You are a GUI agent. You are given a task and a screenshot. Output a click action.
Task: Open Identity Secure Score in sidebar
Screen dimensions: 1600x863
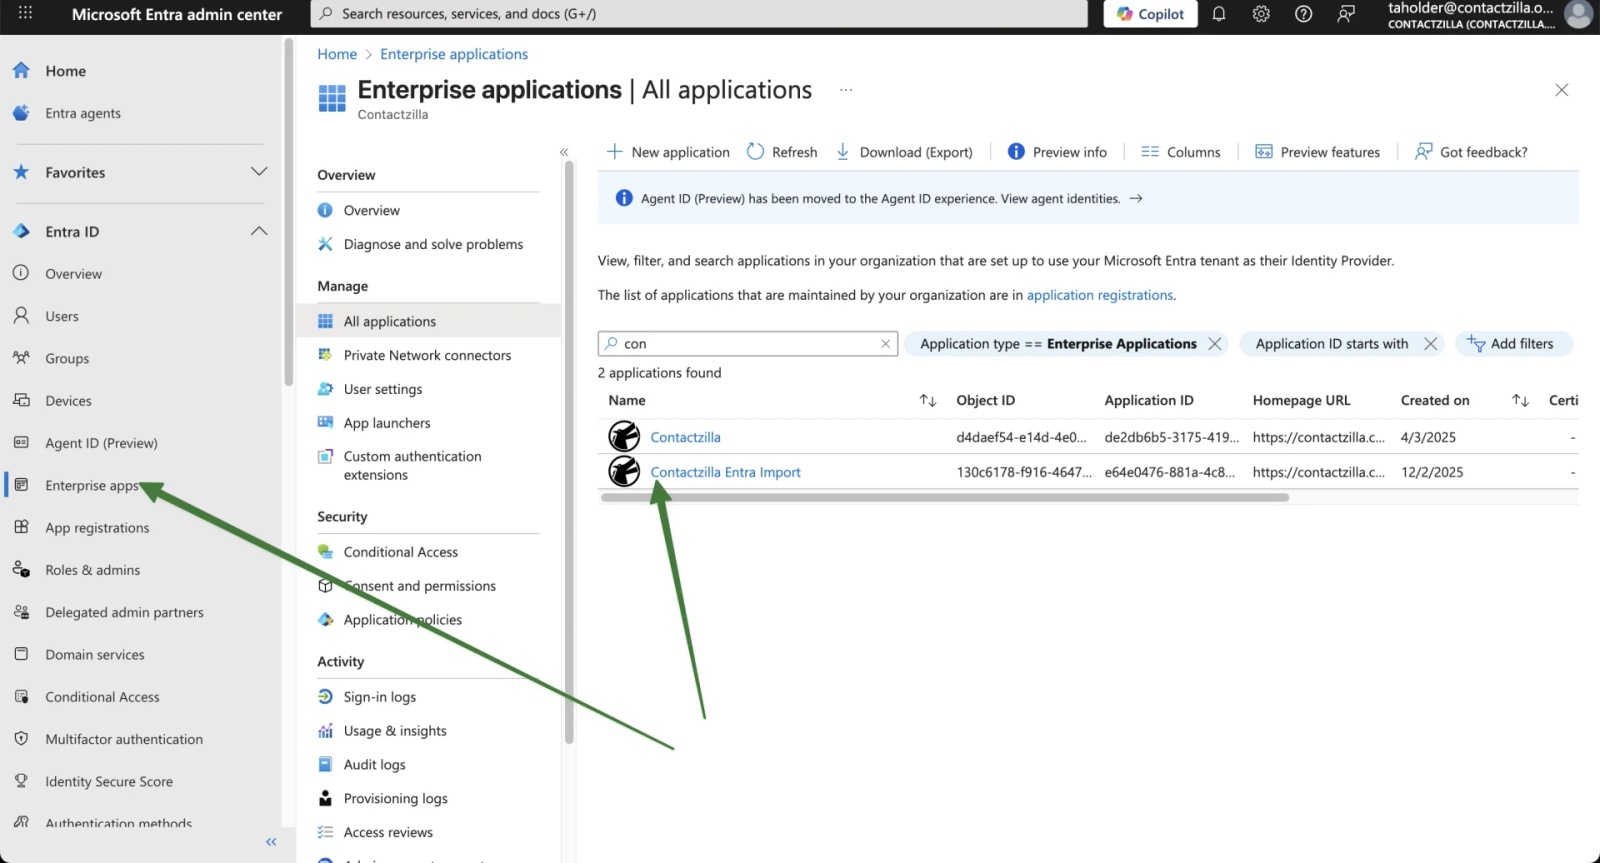(109, 781)
